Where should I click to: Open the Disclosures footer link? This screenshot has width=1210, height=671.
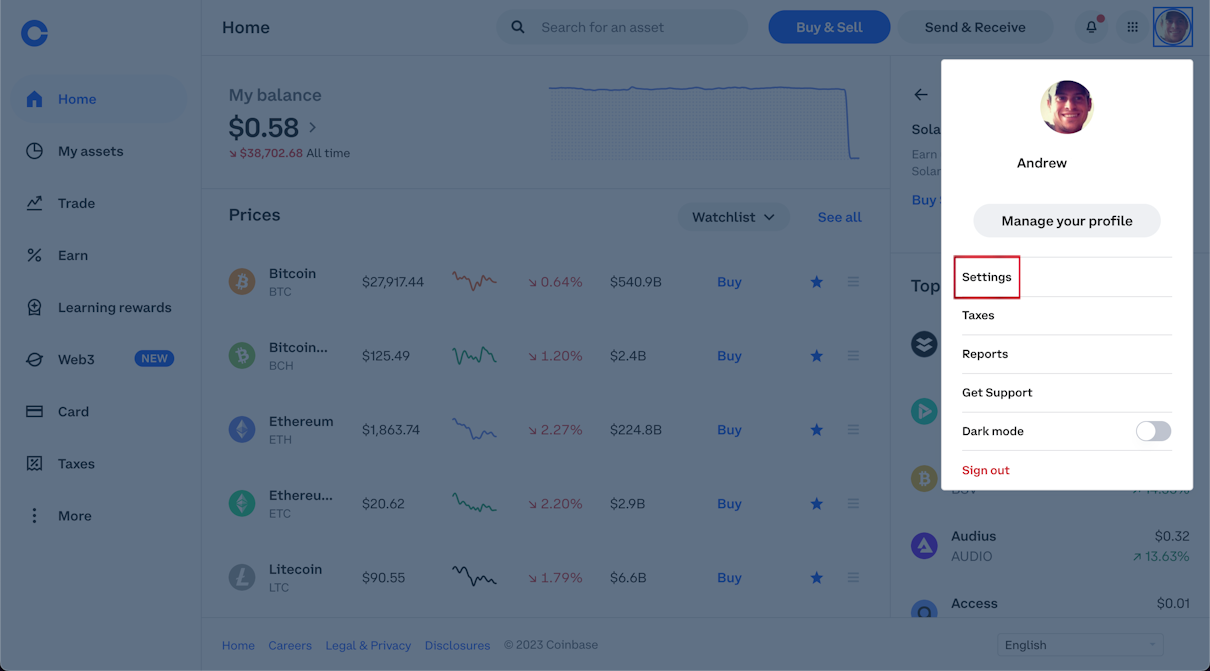457,645
